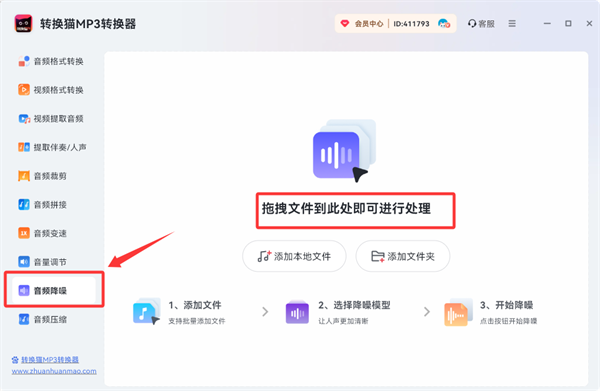Click the 音频变速 1X icon

24,233
